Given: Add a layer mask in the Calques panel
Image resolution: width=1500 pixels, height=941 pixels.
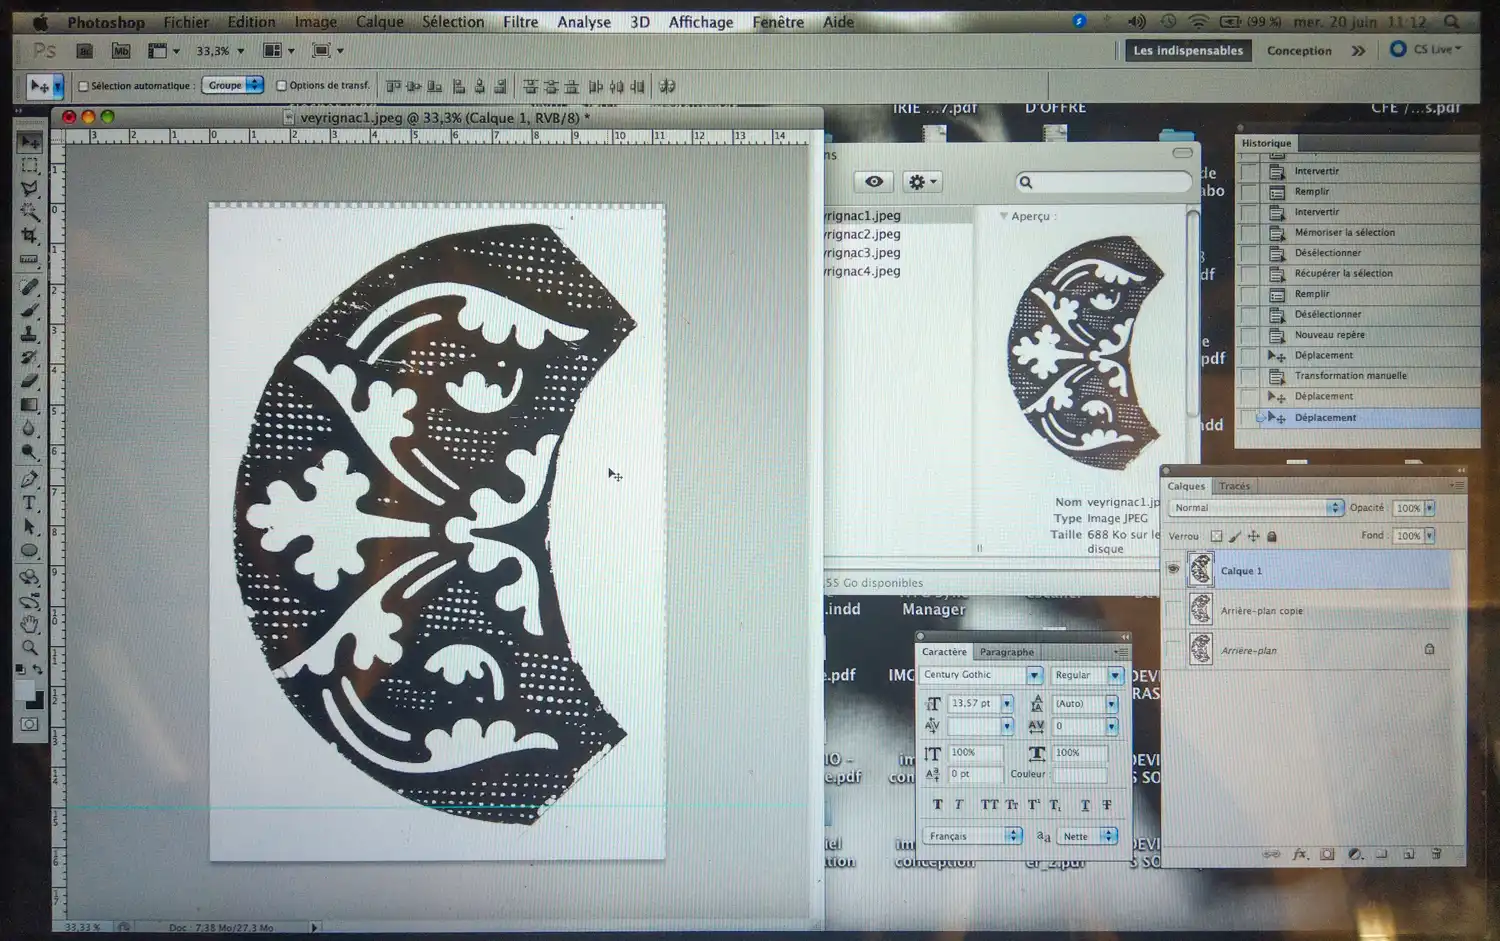Looking at the screenshot, I should tap(1327, 854).
